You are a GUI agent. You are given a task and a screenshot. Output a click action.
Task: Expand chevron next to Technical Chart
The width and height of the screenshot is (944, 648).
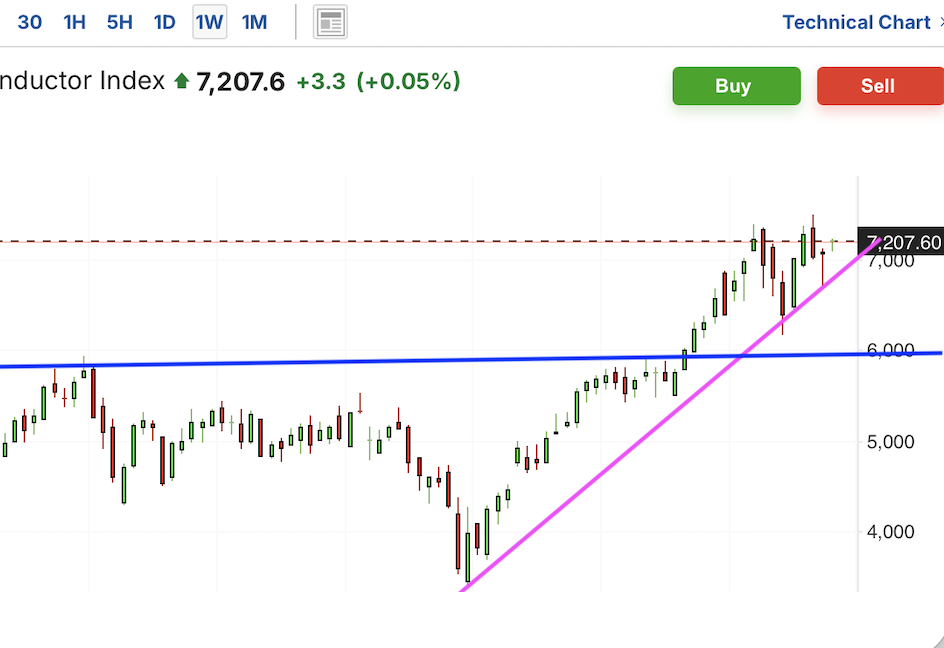940,22
